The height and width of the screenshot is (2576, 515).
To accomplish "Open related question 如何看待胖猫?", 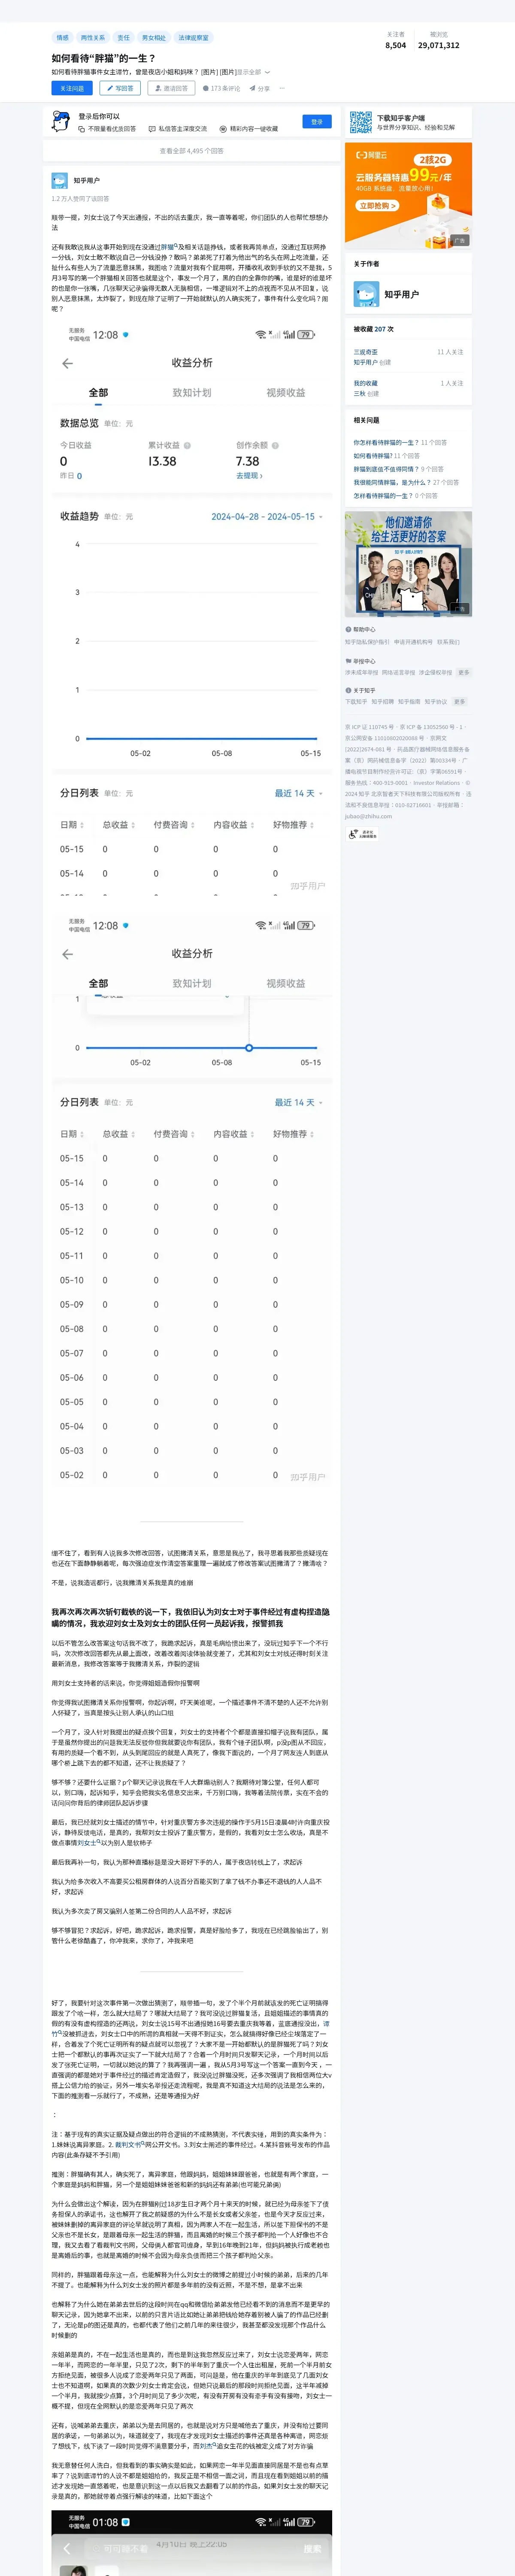I will pos(373,455).
